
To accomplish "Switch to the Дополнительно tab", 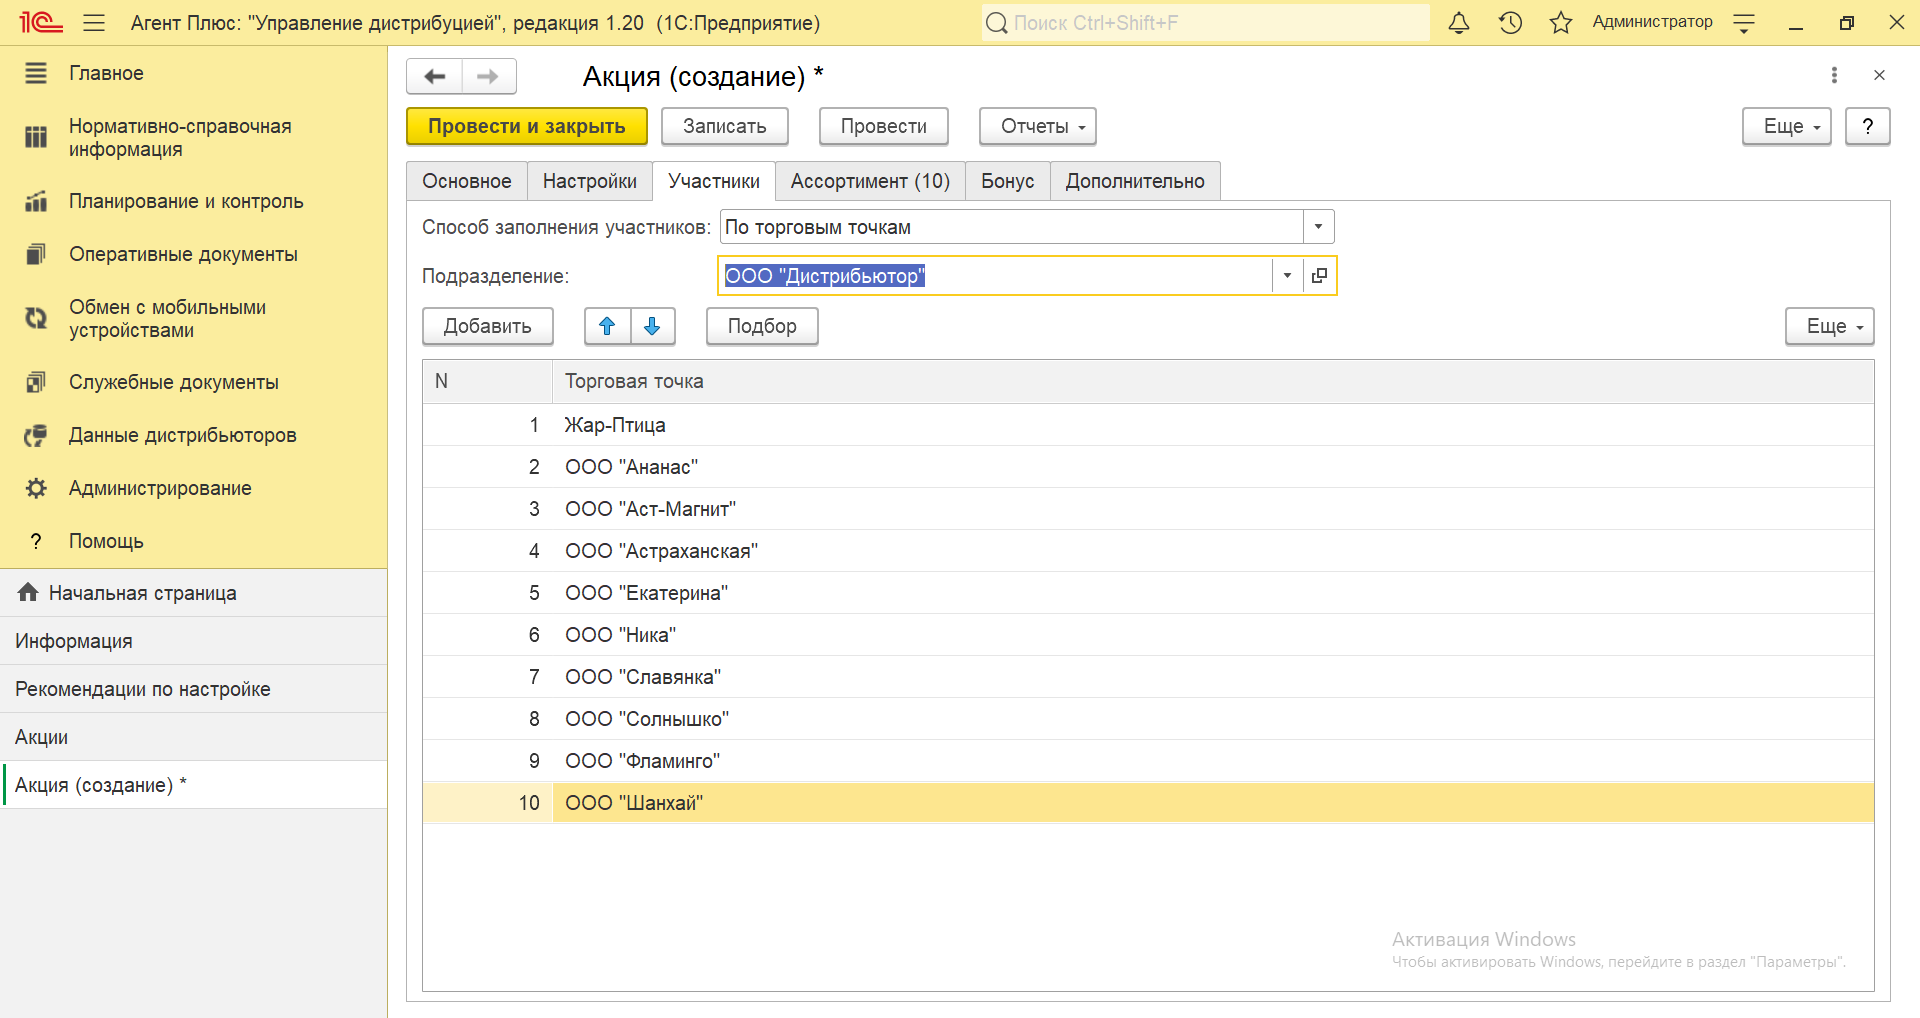I will [1135, 181].
